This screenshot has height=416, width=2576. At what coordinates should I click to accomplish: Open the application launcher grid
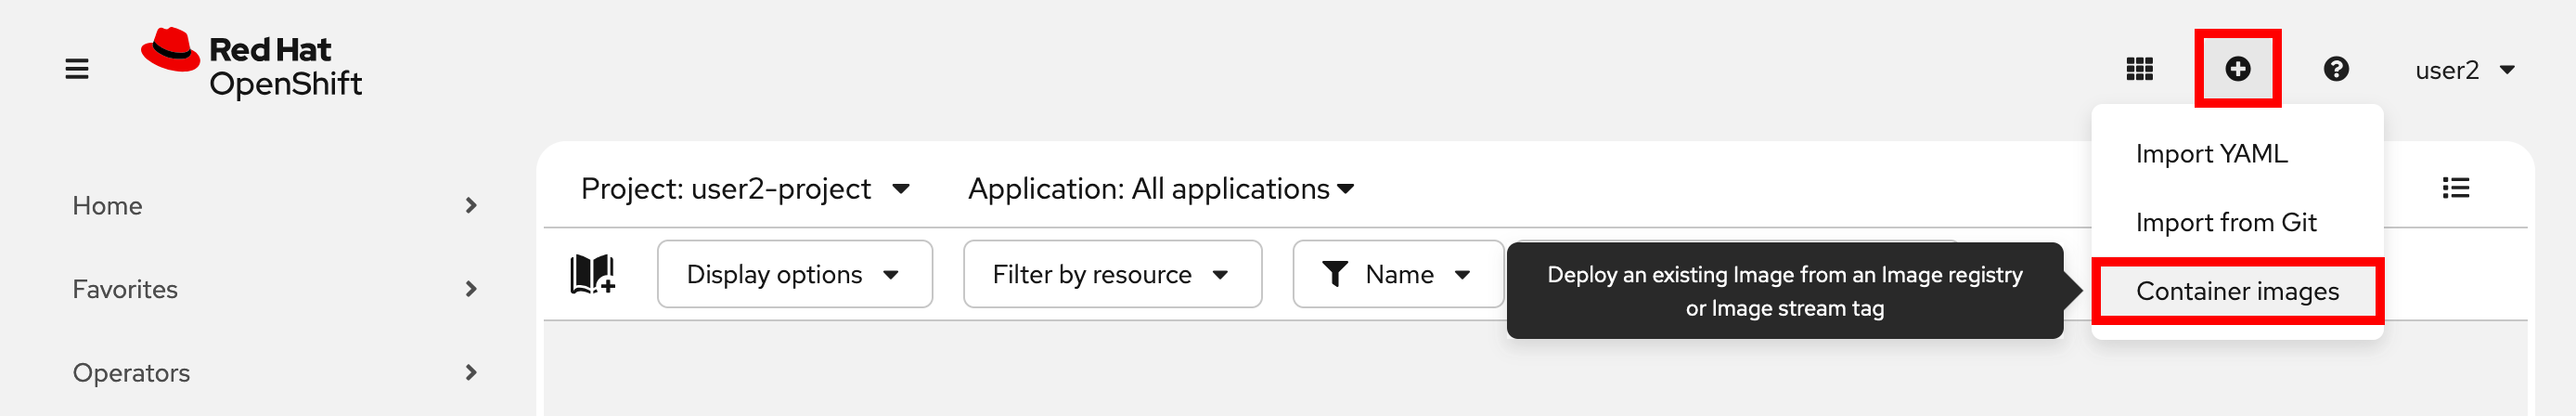[x=2139, y=69]
